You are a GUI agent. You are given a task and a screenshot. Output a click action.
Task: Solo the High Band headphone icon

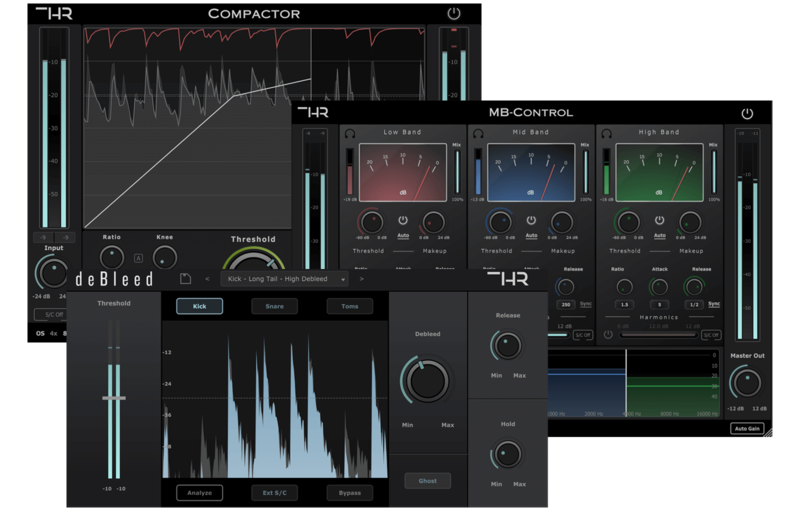click(604, 132)
